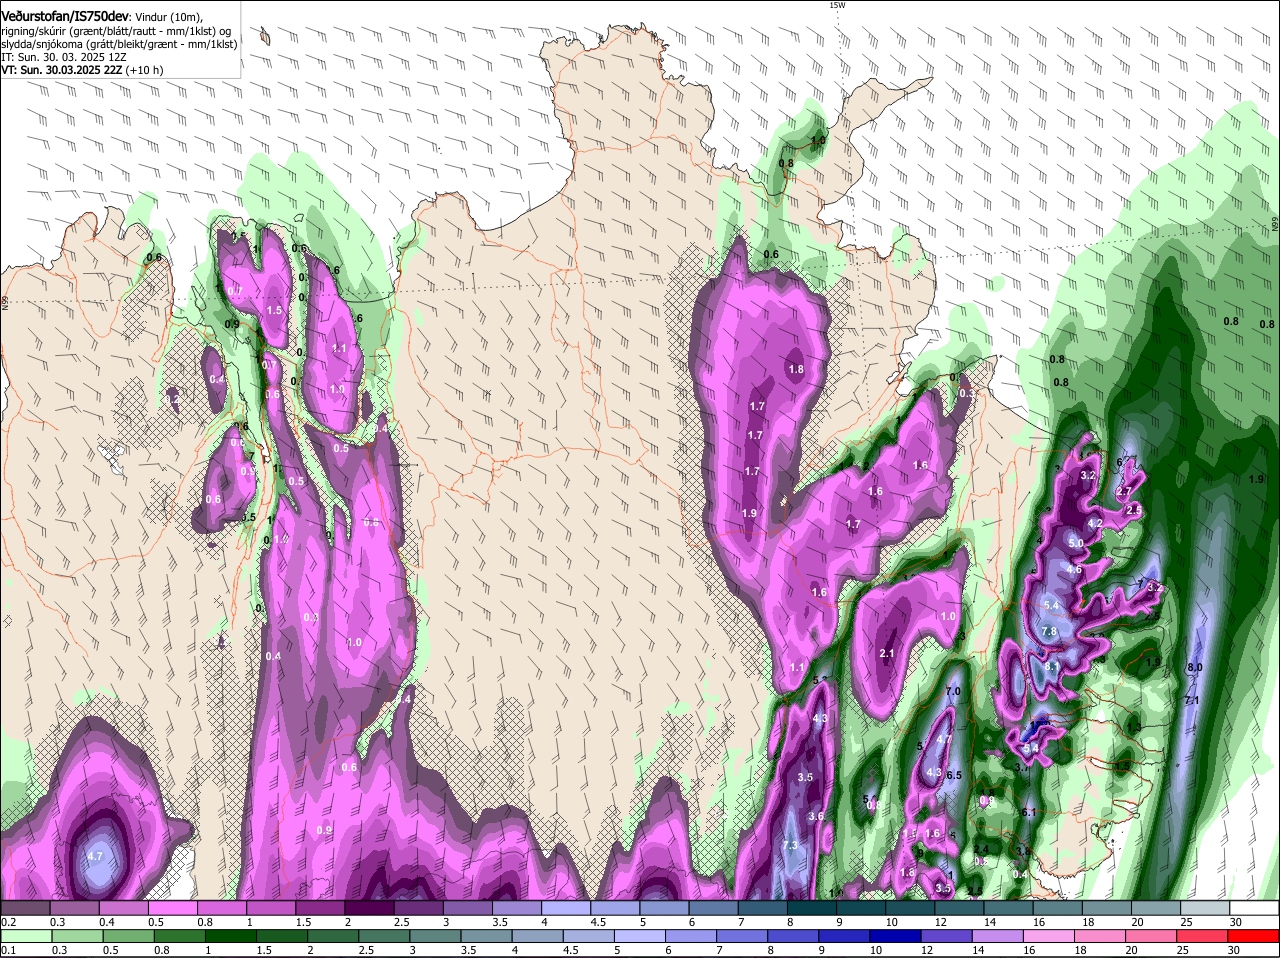Click the 6.1 value on the map
Viewport: 1280px width, 958px height.
pos(1029,813)
